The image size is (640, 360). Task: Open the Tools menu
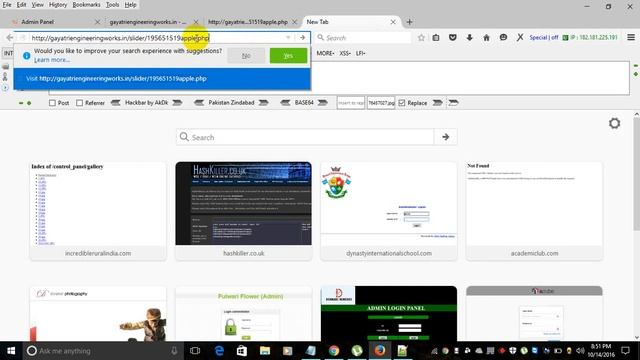(112, 5)
